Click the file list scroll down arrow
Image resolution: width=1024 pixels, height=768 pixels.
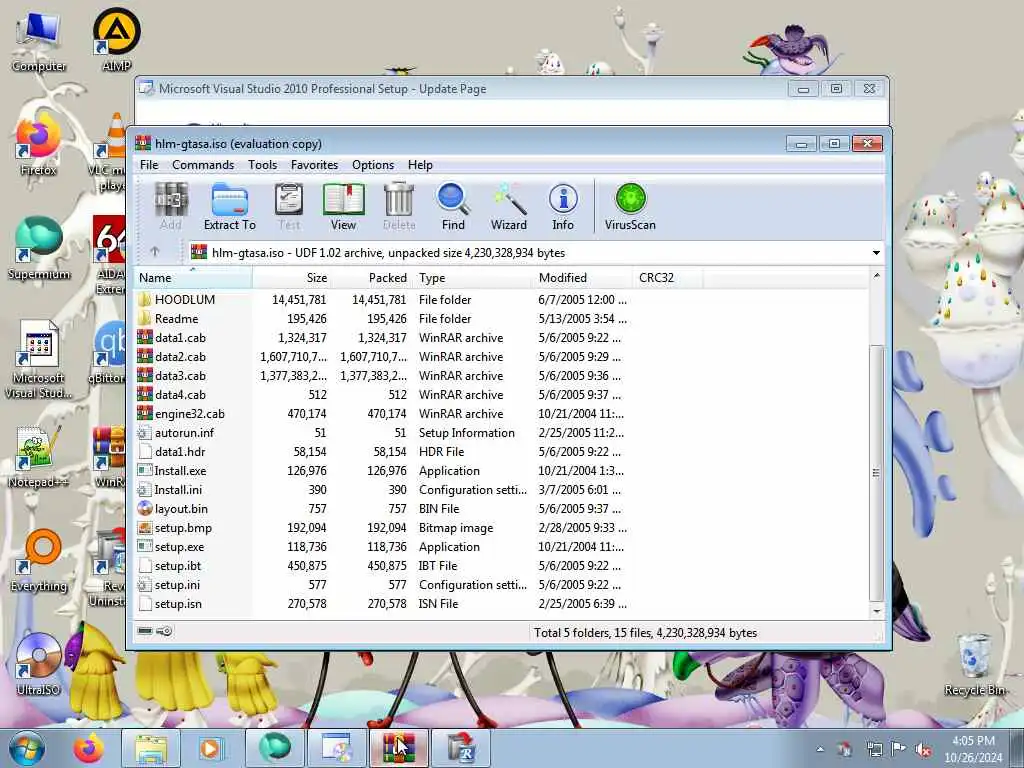coord(876,611)
